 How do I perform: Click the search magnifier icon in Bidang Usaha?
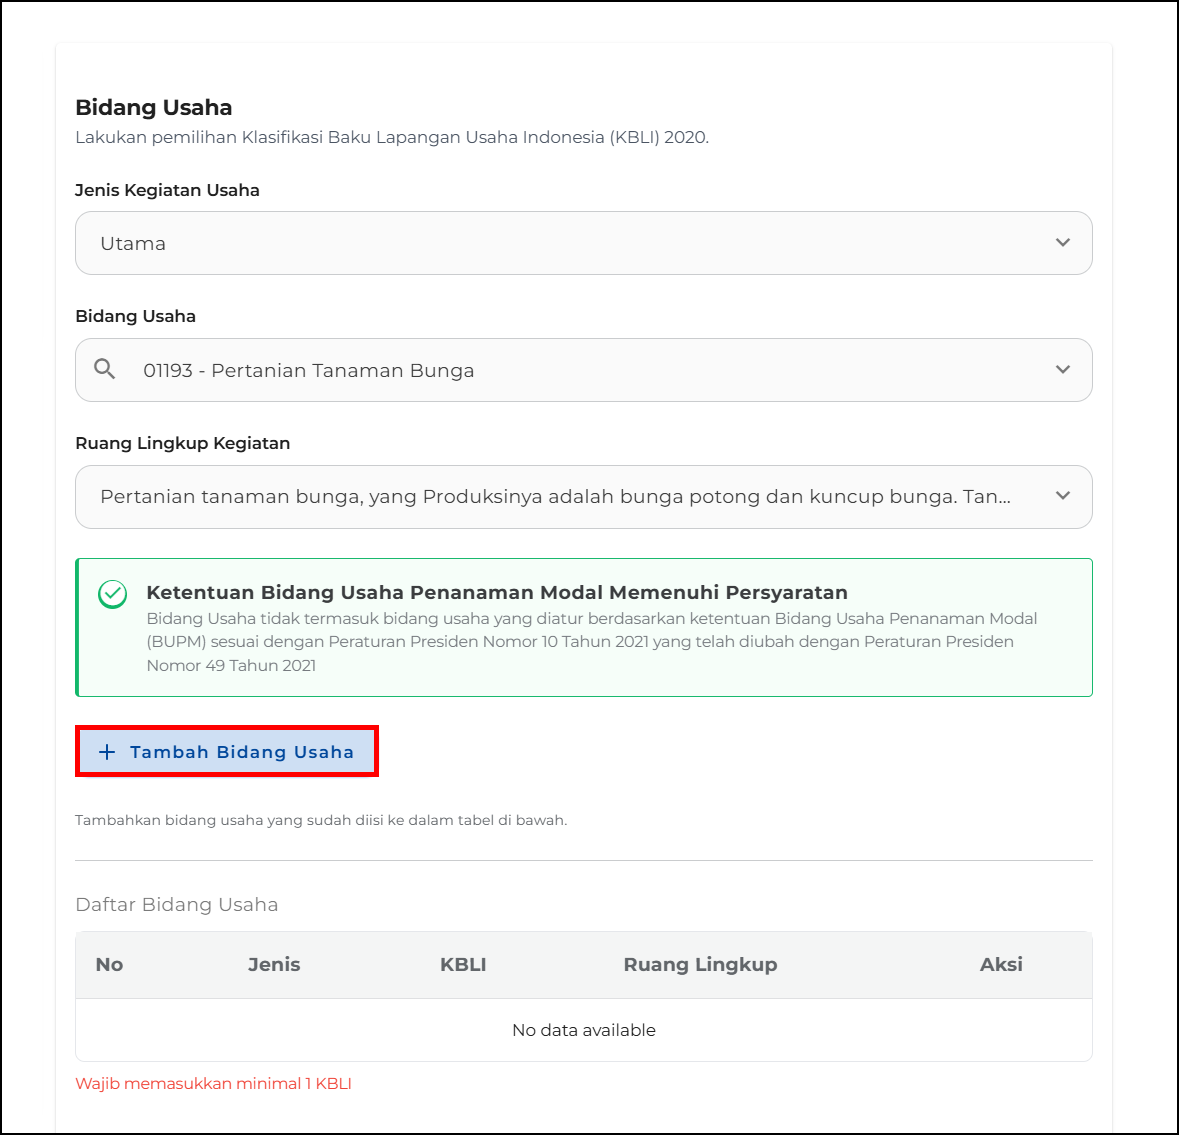click(x=105, y=369)
